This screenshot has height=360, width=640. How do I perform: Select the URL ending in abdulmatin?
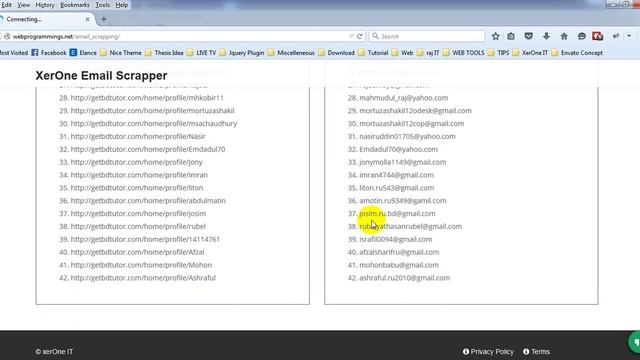point(148,200)
